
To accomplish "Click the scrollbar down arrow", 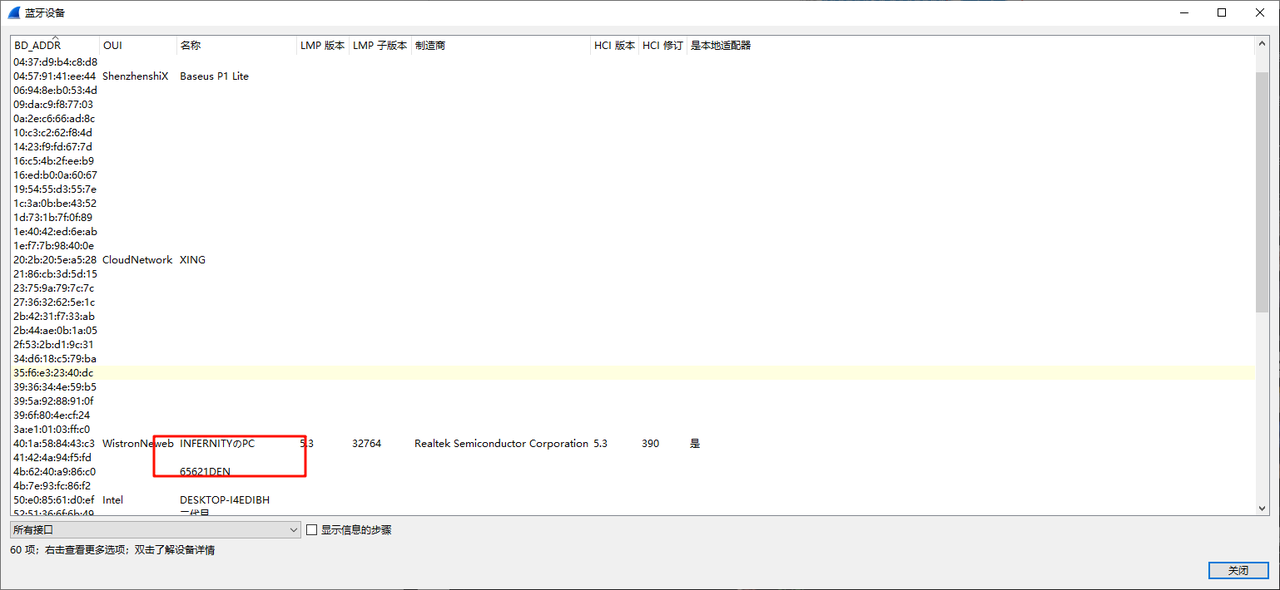I will [1262, 508].
